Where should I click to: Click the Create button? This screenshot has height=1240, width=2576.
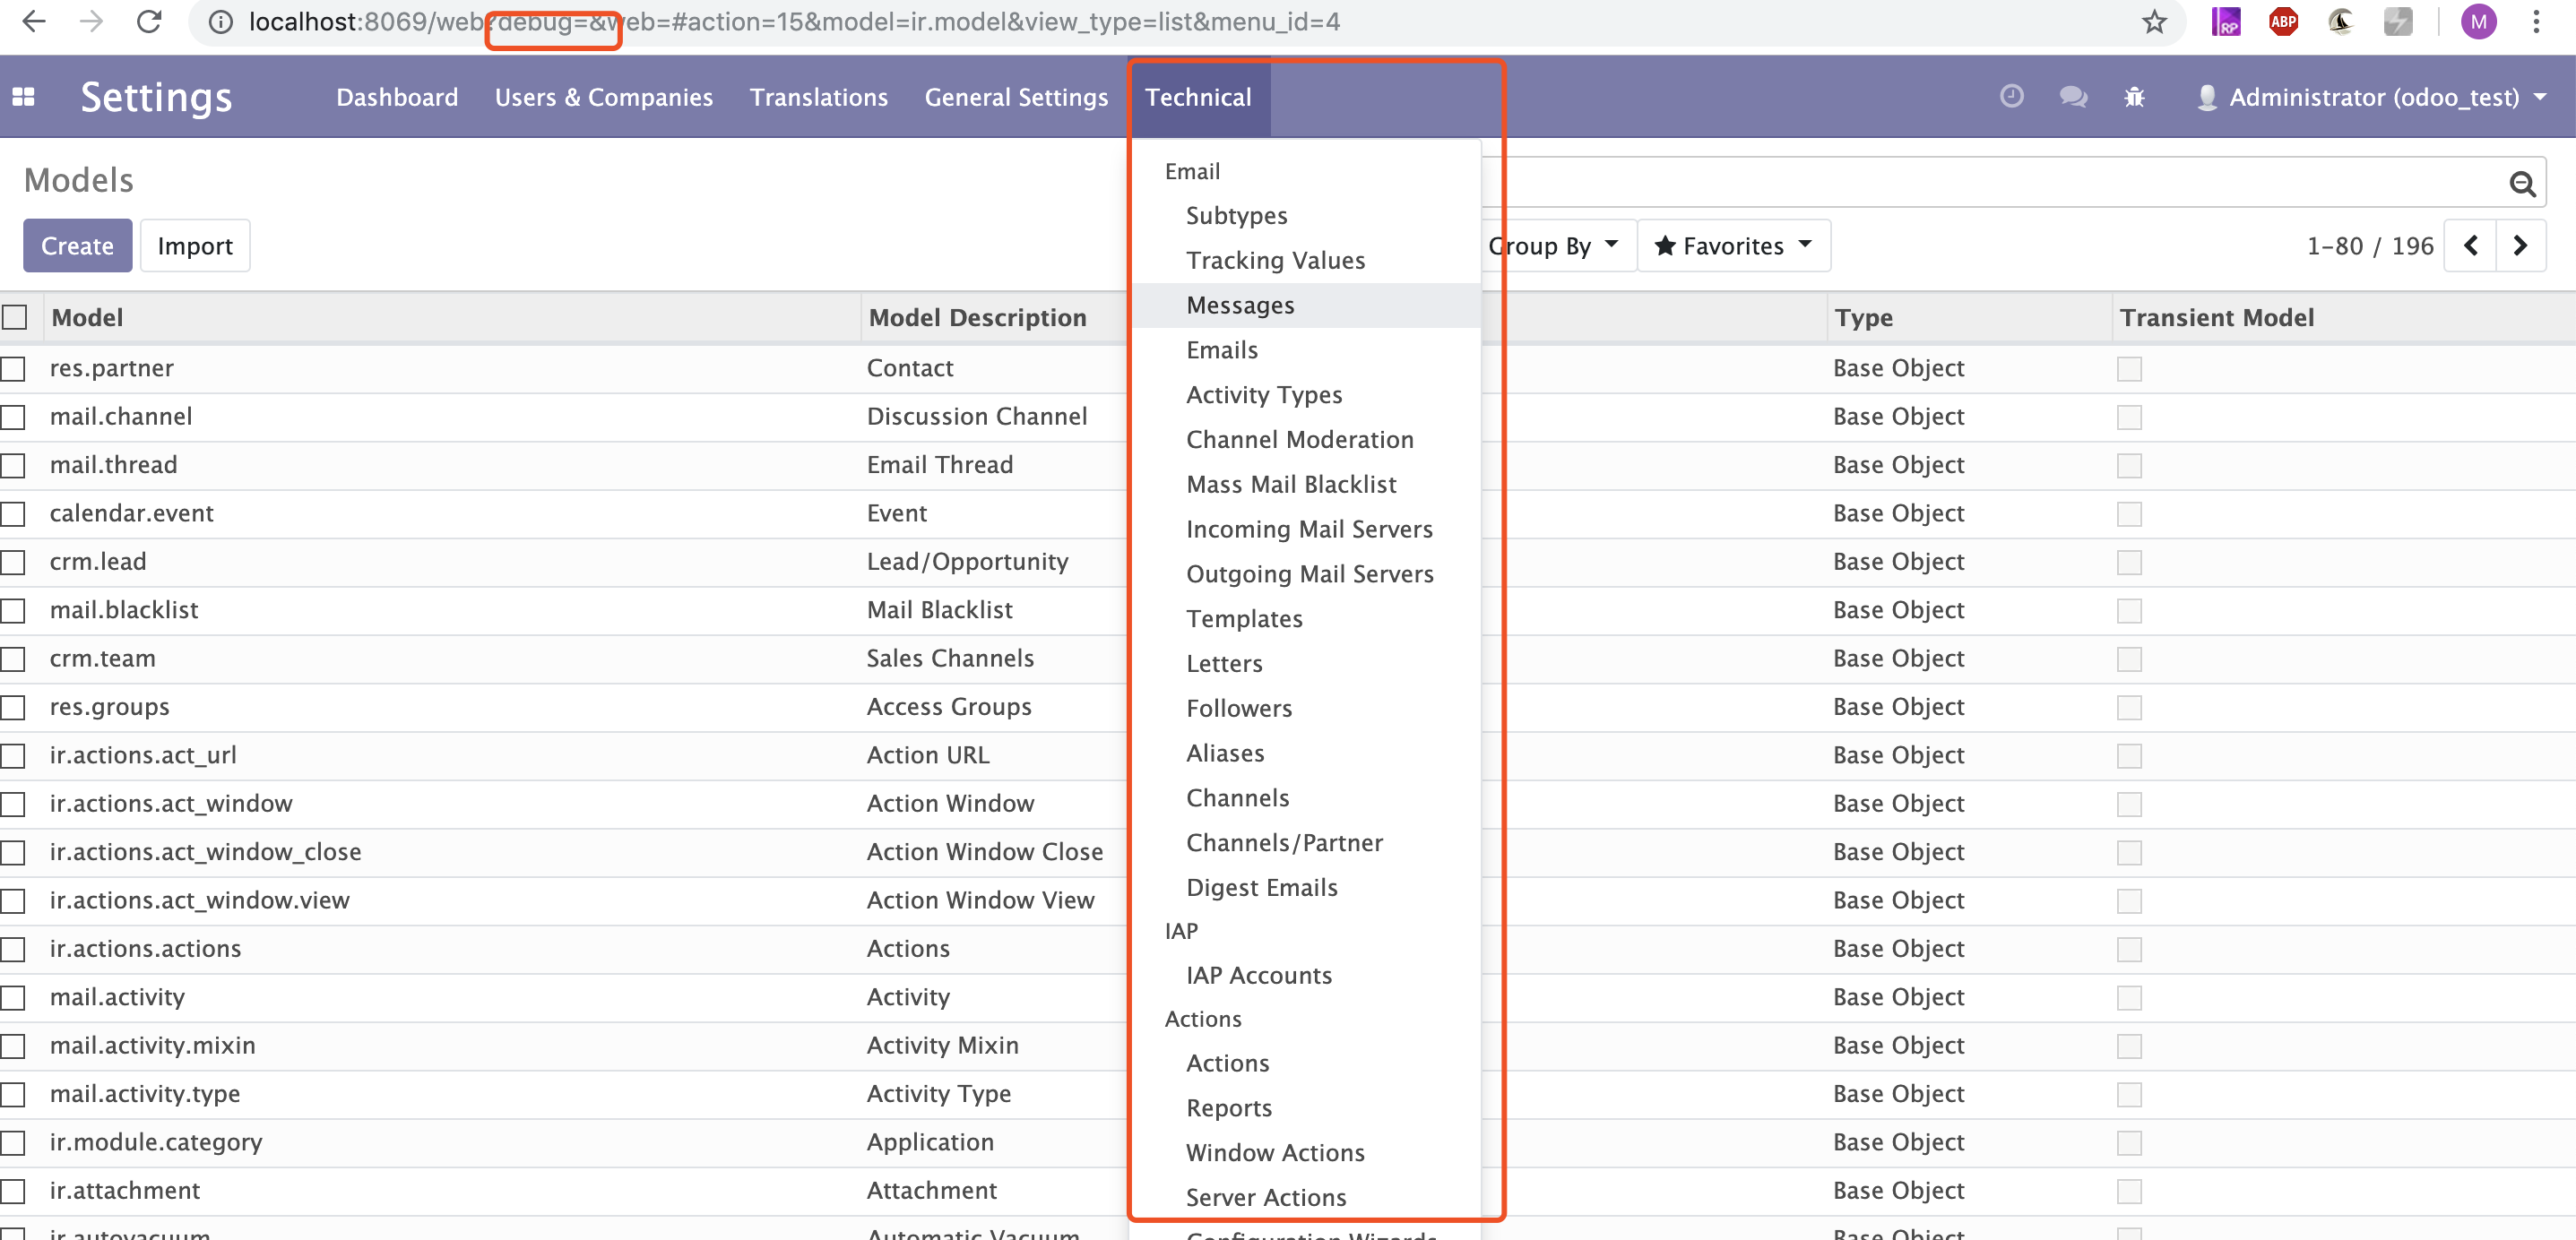[77, 246]
